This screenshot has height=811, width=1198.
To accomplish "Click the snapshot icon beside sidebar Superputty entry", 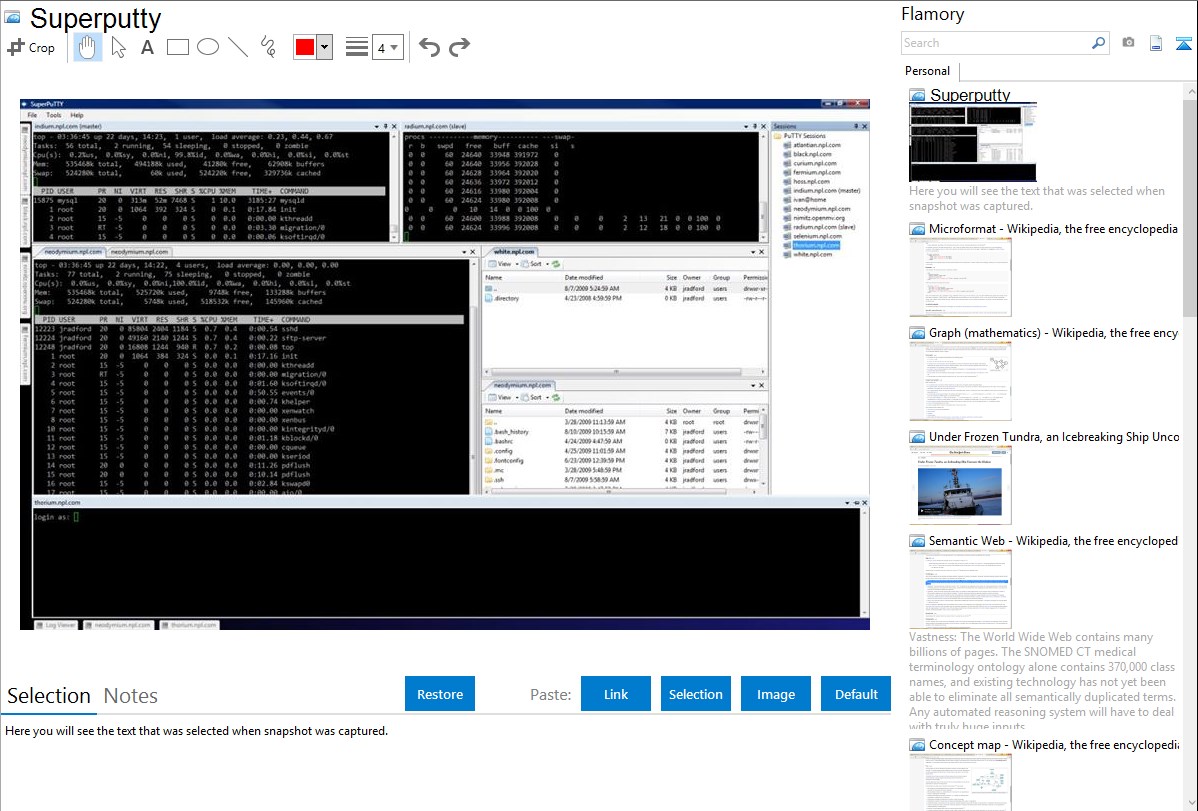I will [x=917, y=96].
